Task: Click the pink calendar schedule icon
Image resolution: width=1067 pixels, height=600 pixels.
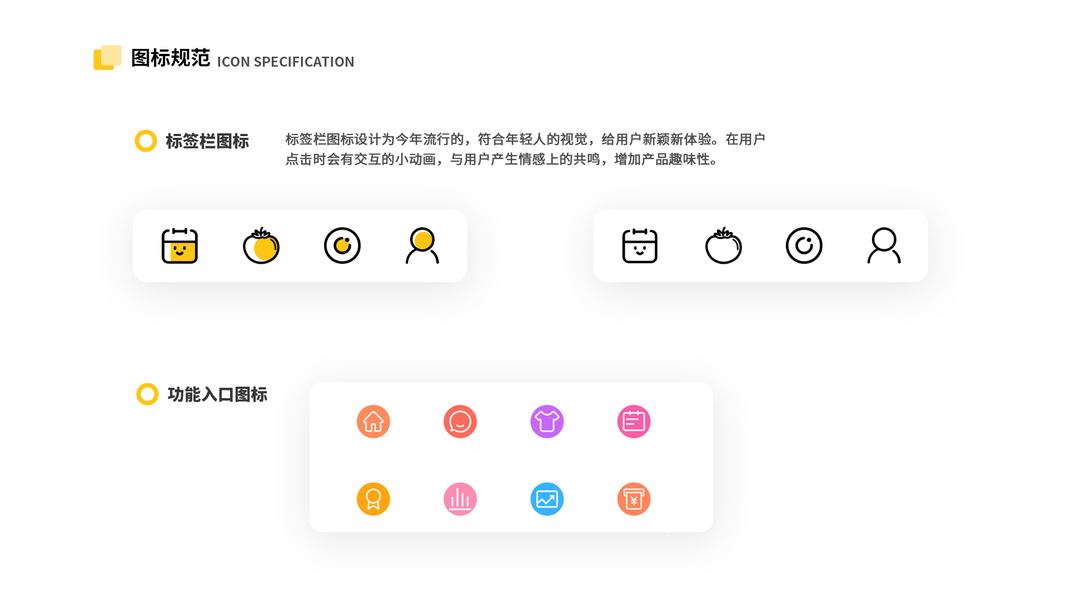Action: click(x=634, y=422)
